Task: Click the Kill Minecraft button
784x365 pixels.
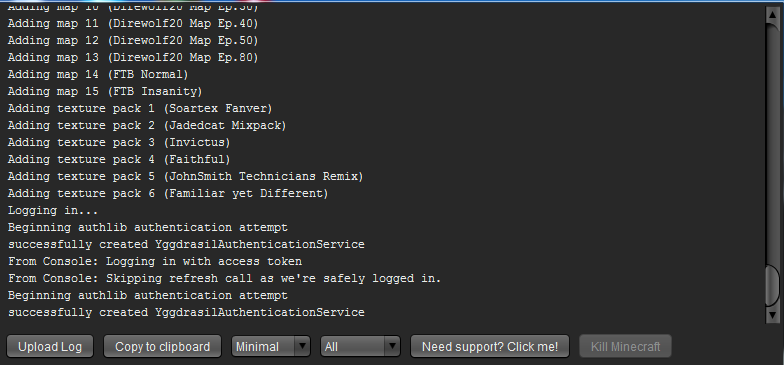Action: pos(626,346)
